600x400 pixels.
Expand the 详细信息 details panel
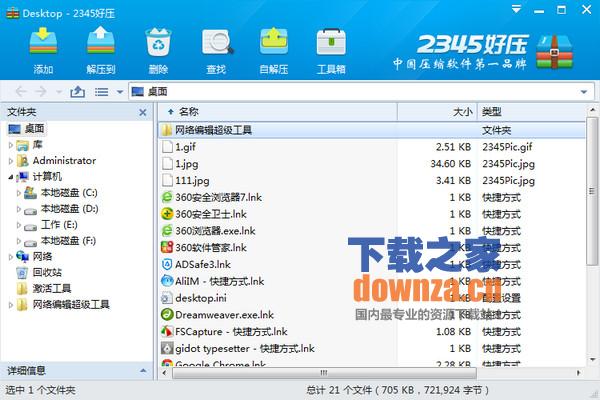[143, 371]
